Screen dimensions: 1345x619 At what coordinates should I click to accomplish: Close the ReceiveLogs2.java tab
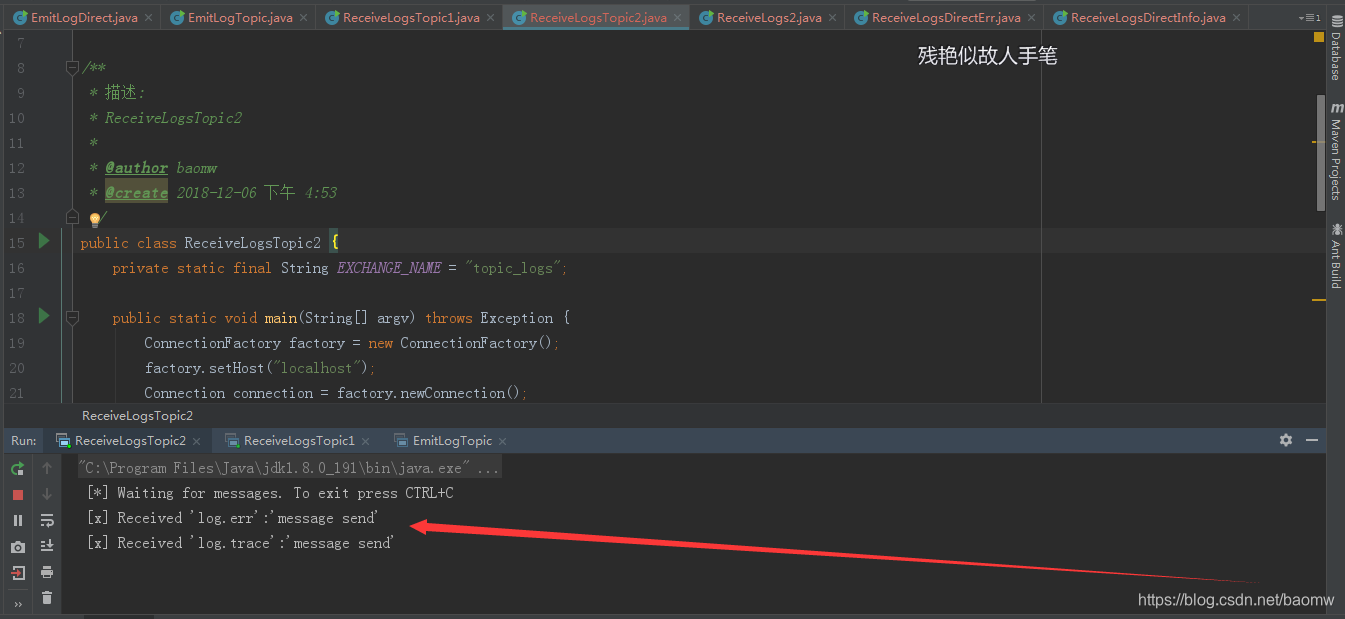(x=833, y=18)
